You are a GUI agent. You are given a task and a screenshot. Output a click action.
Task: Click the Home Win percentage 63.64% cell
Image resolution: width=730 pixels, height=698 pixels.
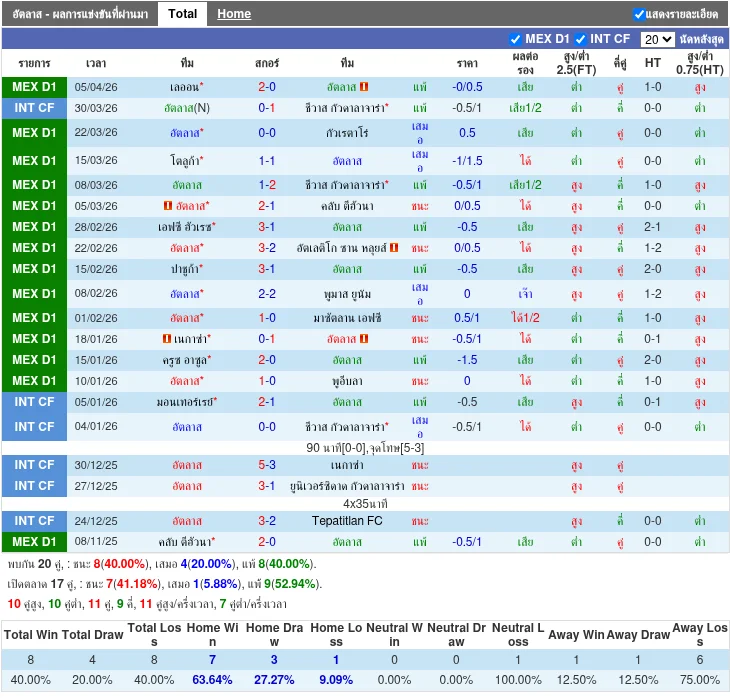[x=212, y=680]
